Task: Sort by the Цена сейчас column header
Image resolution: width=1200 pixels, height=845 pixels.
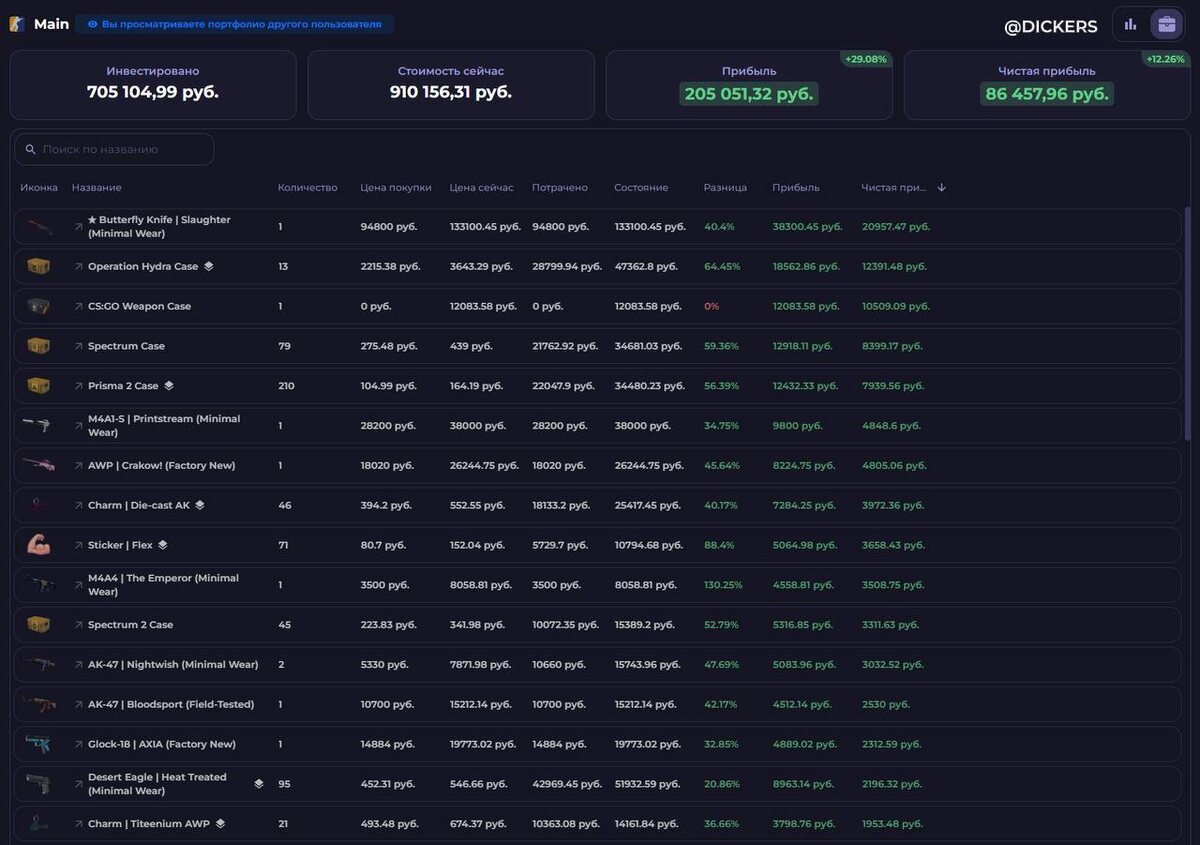Action: coord(482,187)
